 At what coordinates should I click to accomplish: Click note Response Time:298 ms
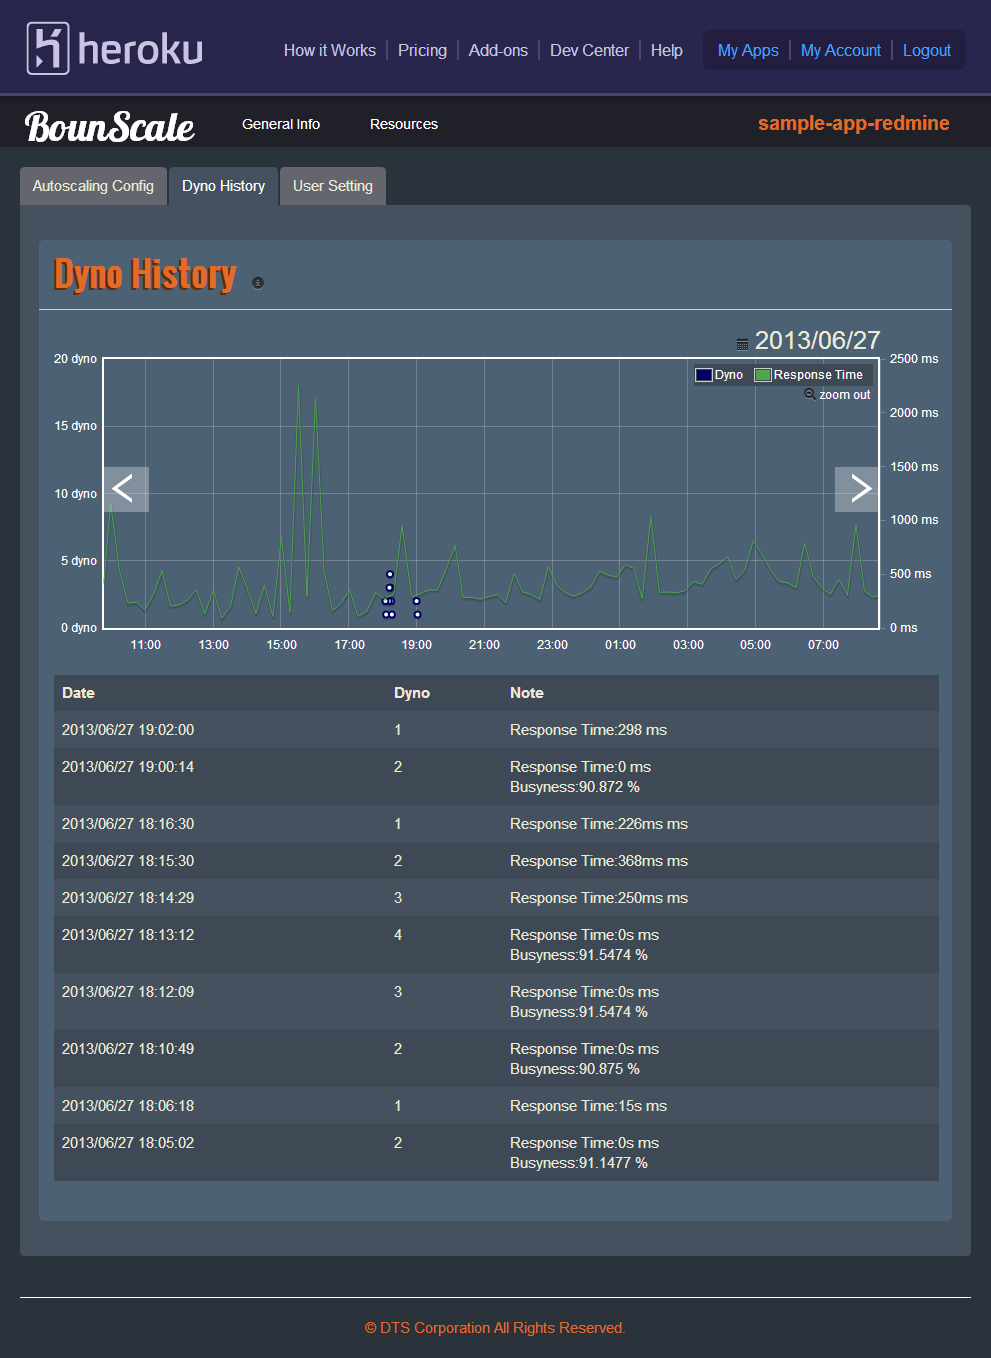588,730
